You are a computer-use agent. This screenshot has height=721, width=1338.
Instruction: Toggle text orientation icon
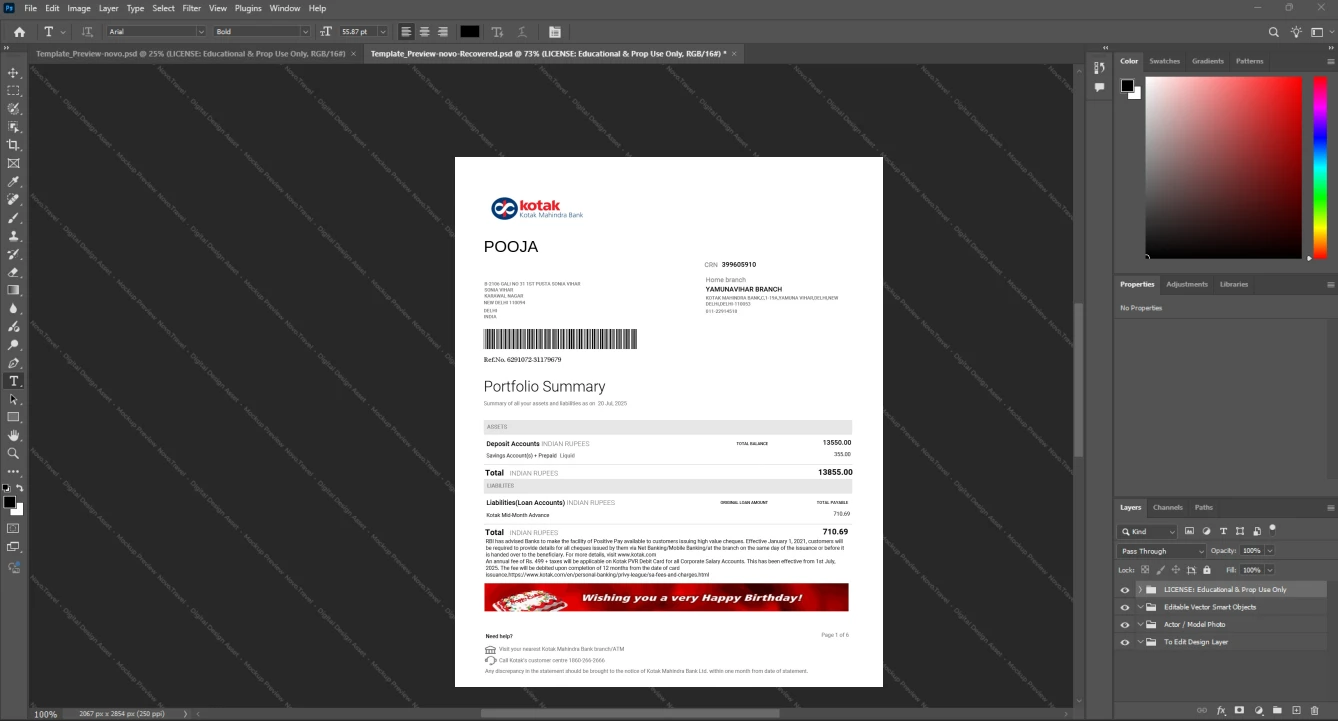tap(87, 32)
